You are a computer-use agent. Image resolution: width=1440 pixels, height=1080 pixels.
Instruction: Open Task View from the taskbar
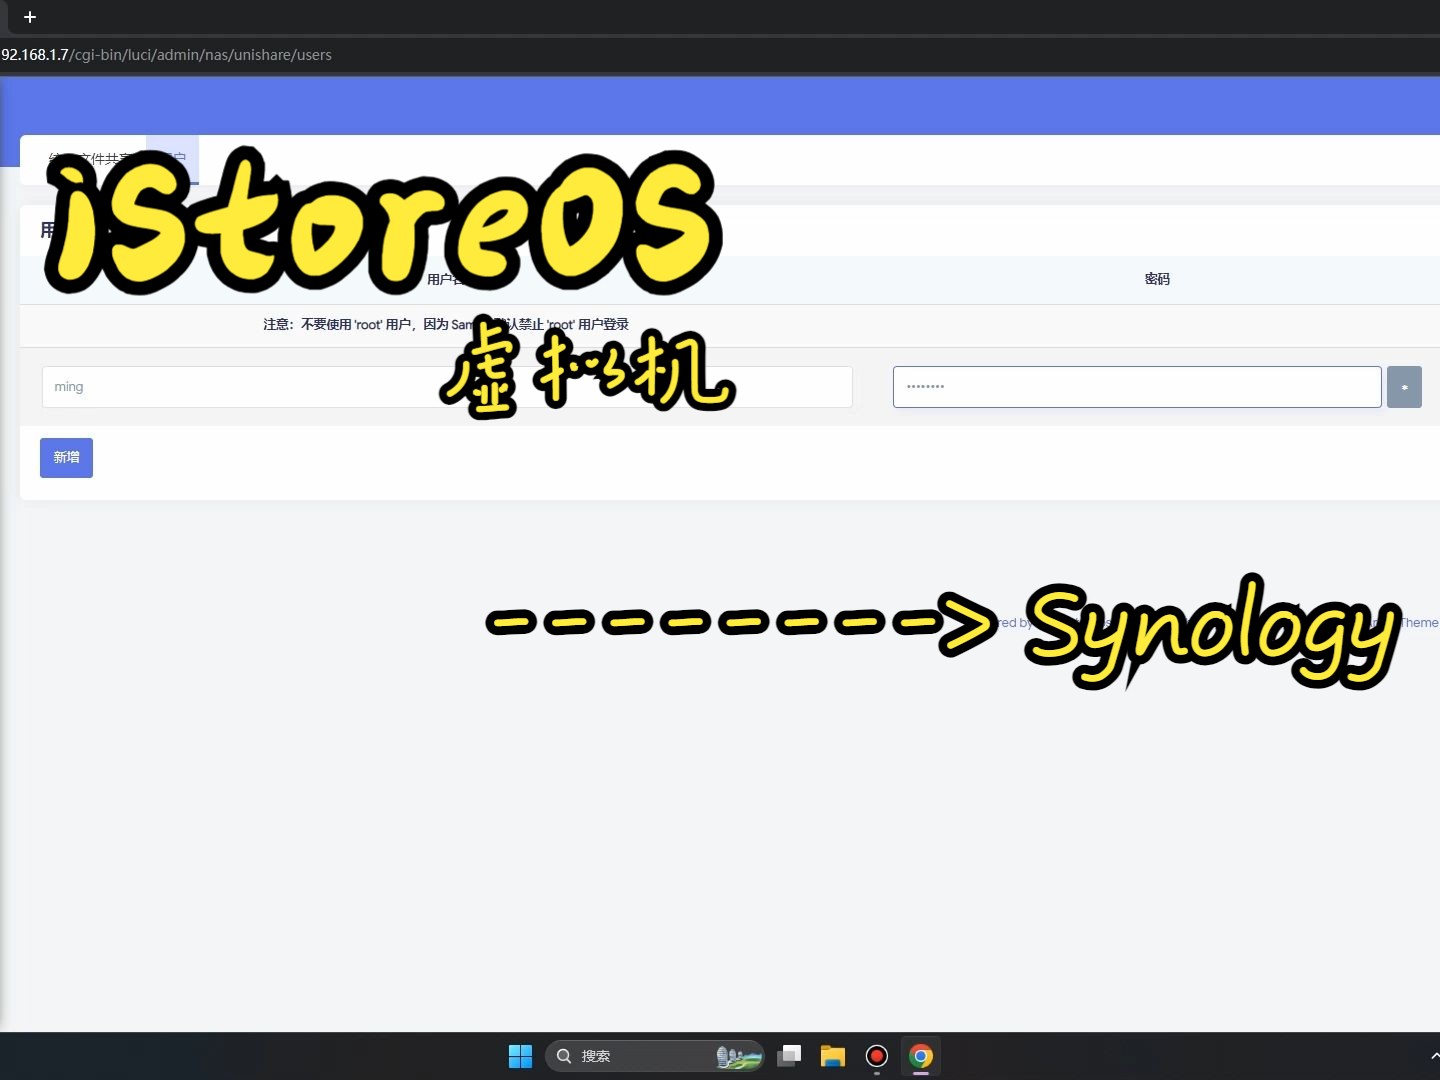click(x=790, y=1056)
